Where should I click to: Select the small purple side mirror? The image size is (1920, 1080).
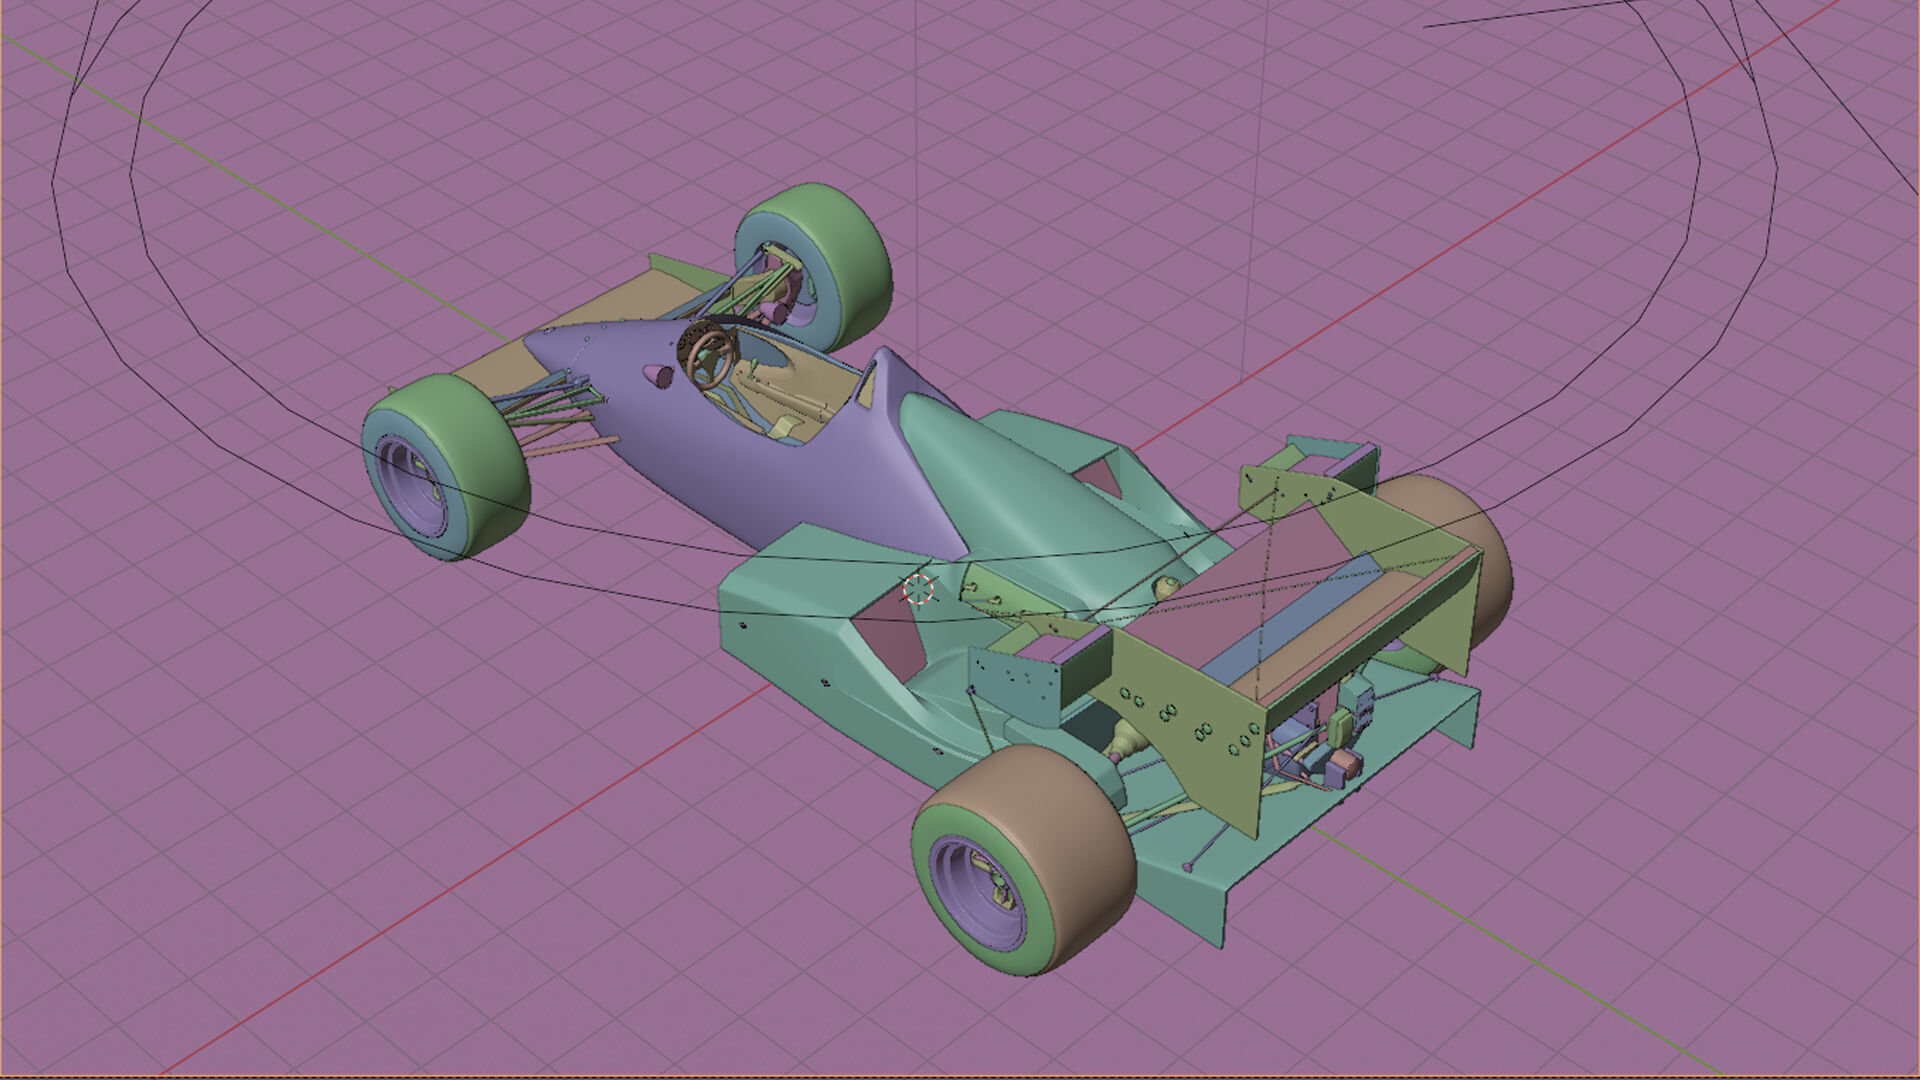[x=658, y=375]
